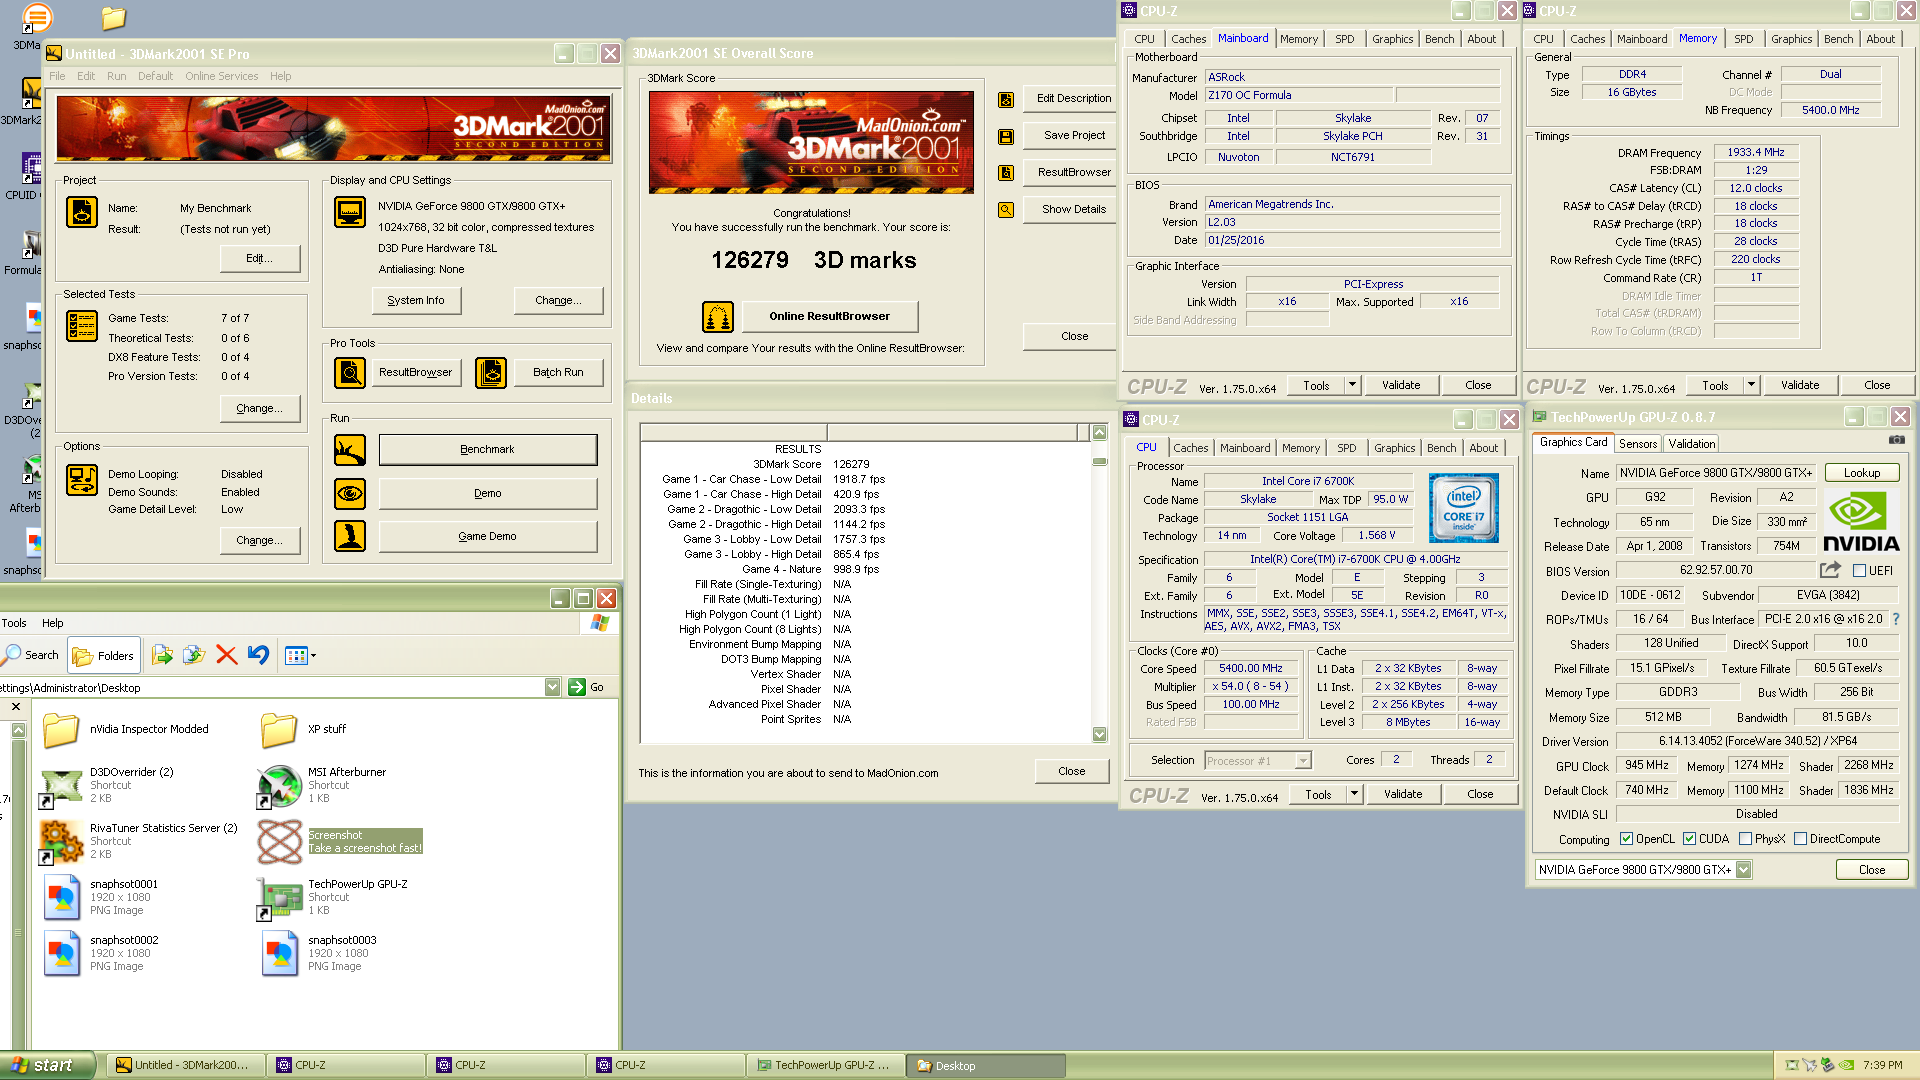Switch to TechPowerUp GPU-Z taskbar item
Viewport: 1920px width, 1080px height.
[x=825, y=1065]
